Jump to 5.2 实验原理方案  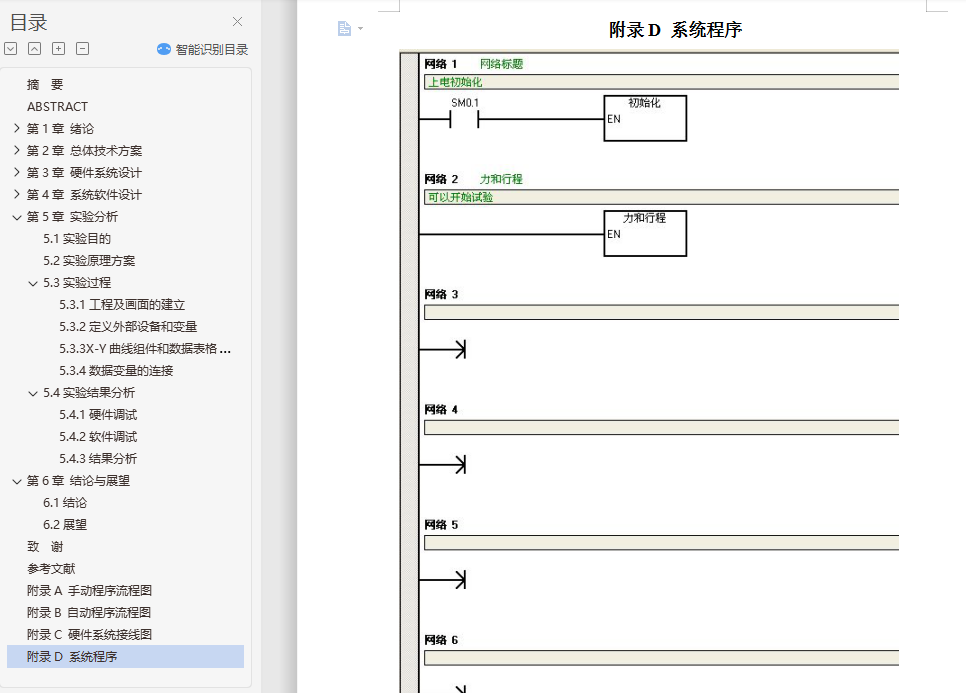[x=89, y=261]
